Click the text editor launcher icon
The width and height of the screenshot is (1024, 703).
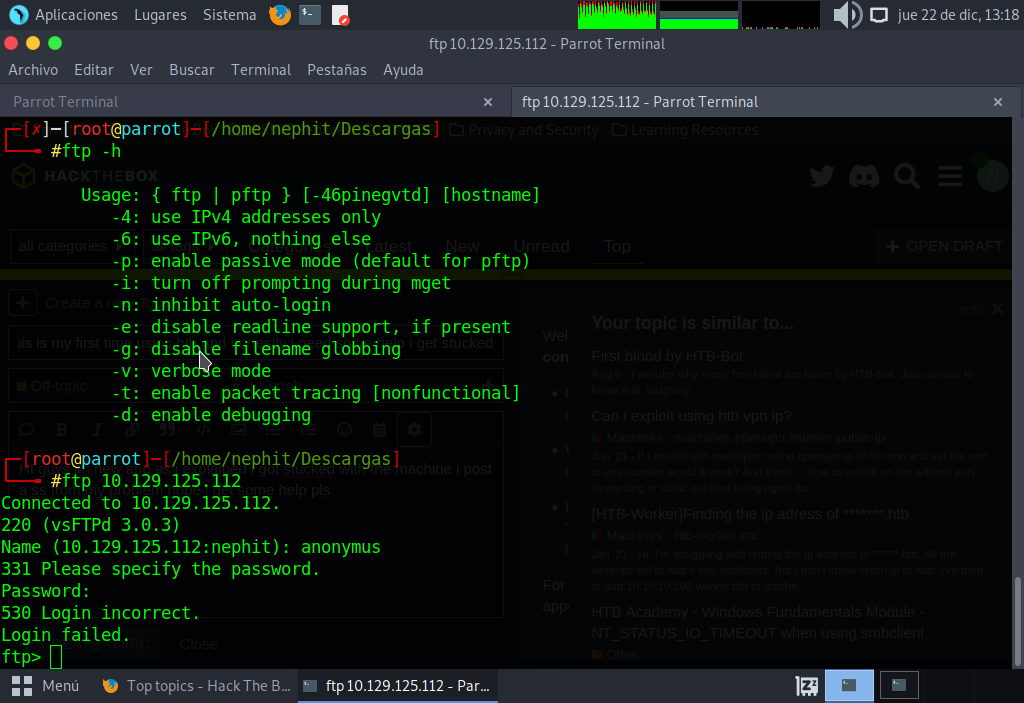click(x=341, y=15)
